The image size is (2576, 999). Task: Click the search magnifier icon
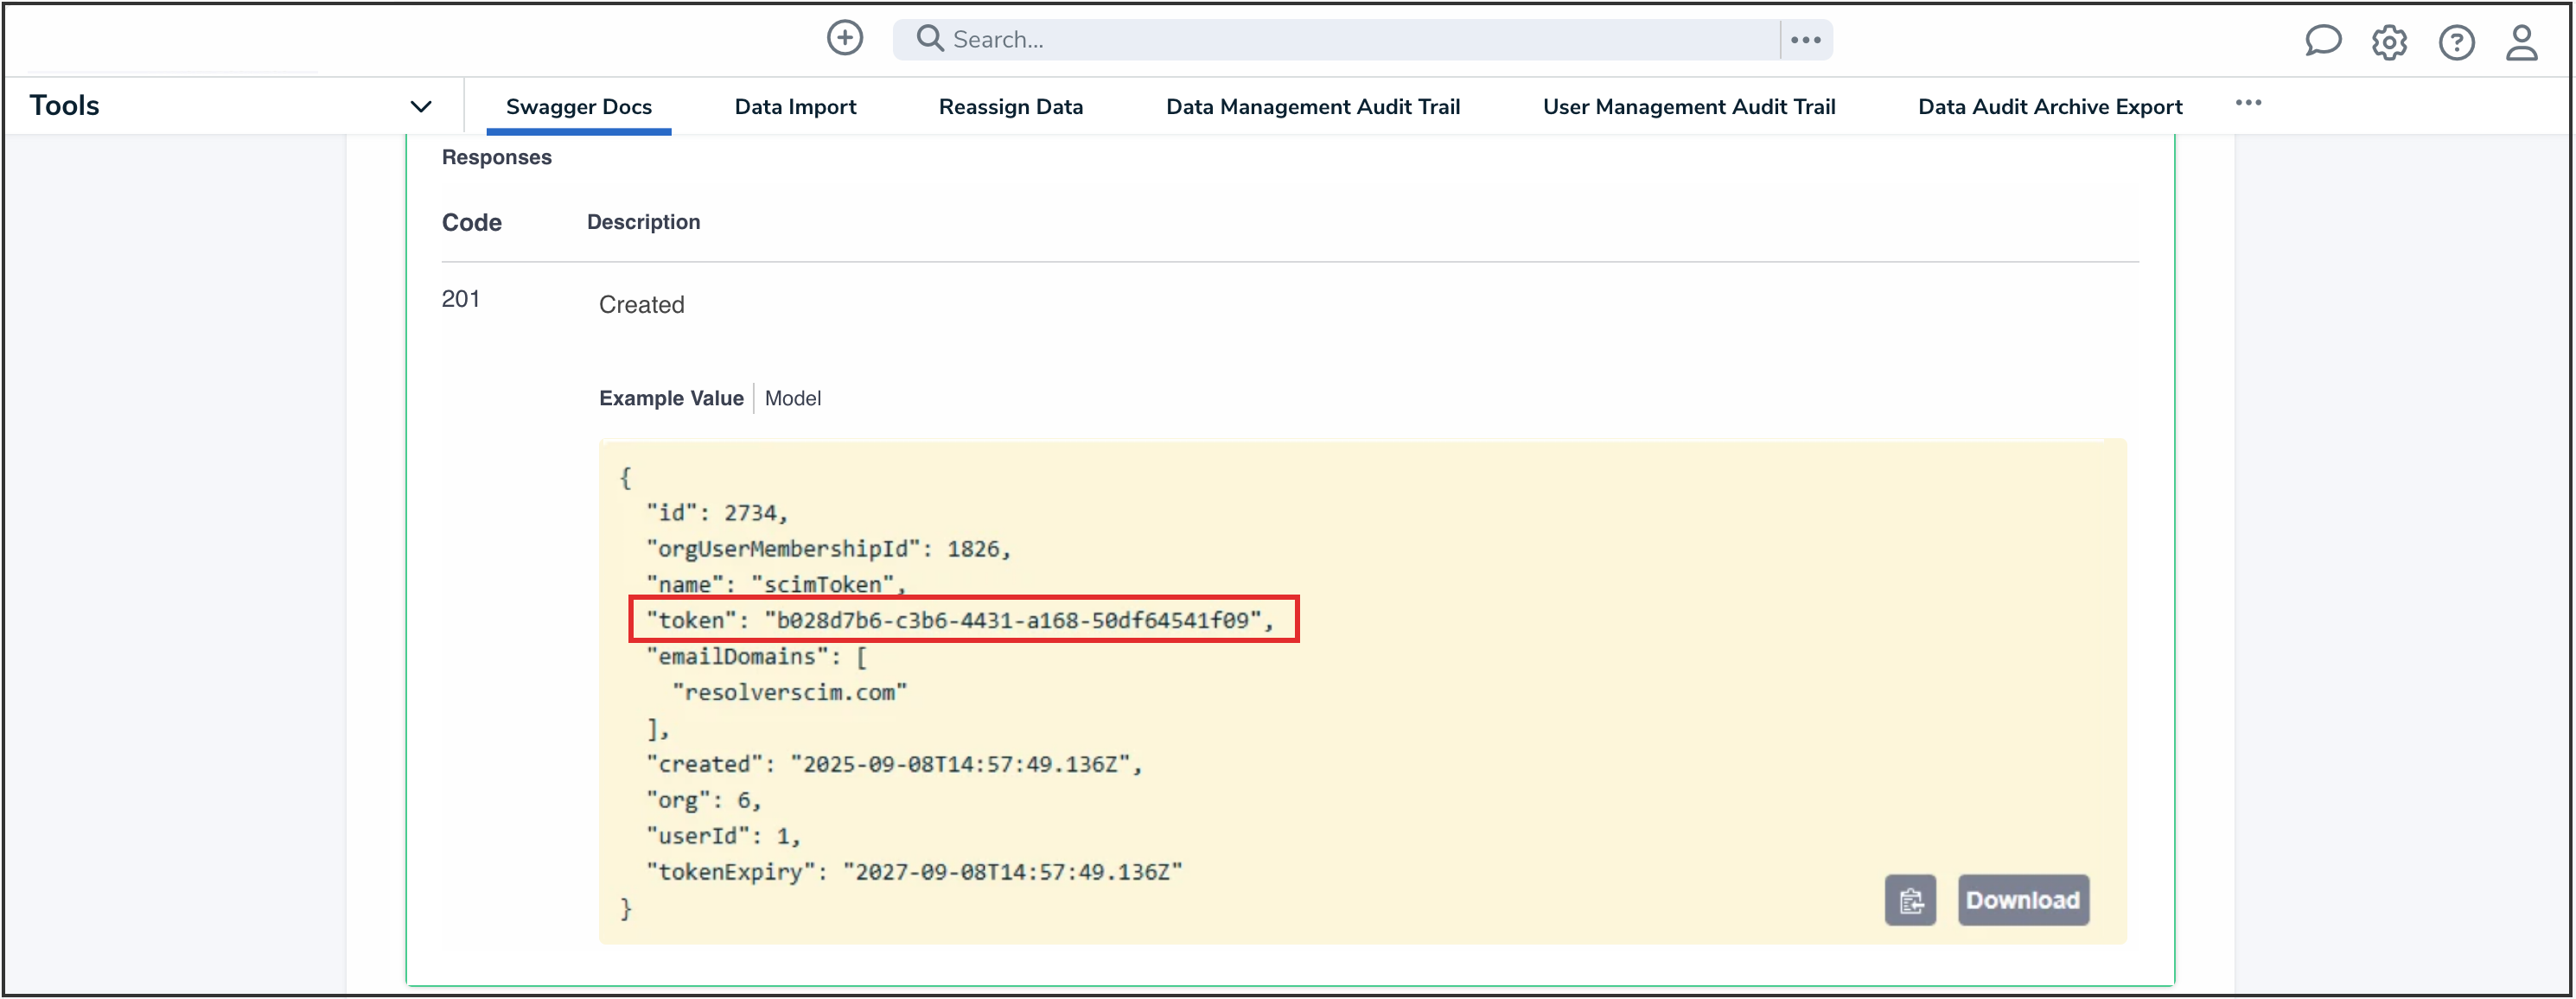point(929,39)
